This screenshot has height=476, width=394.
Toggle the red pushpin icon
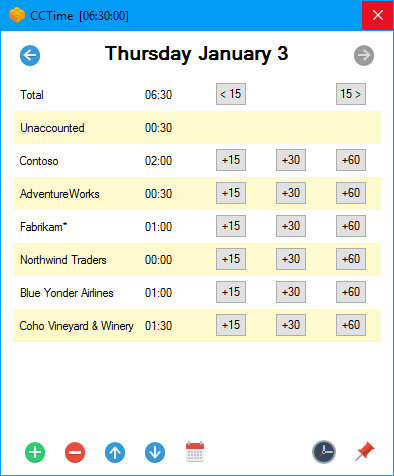pos(365,451)
